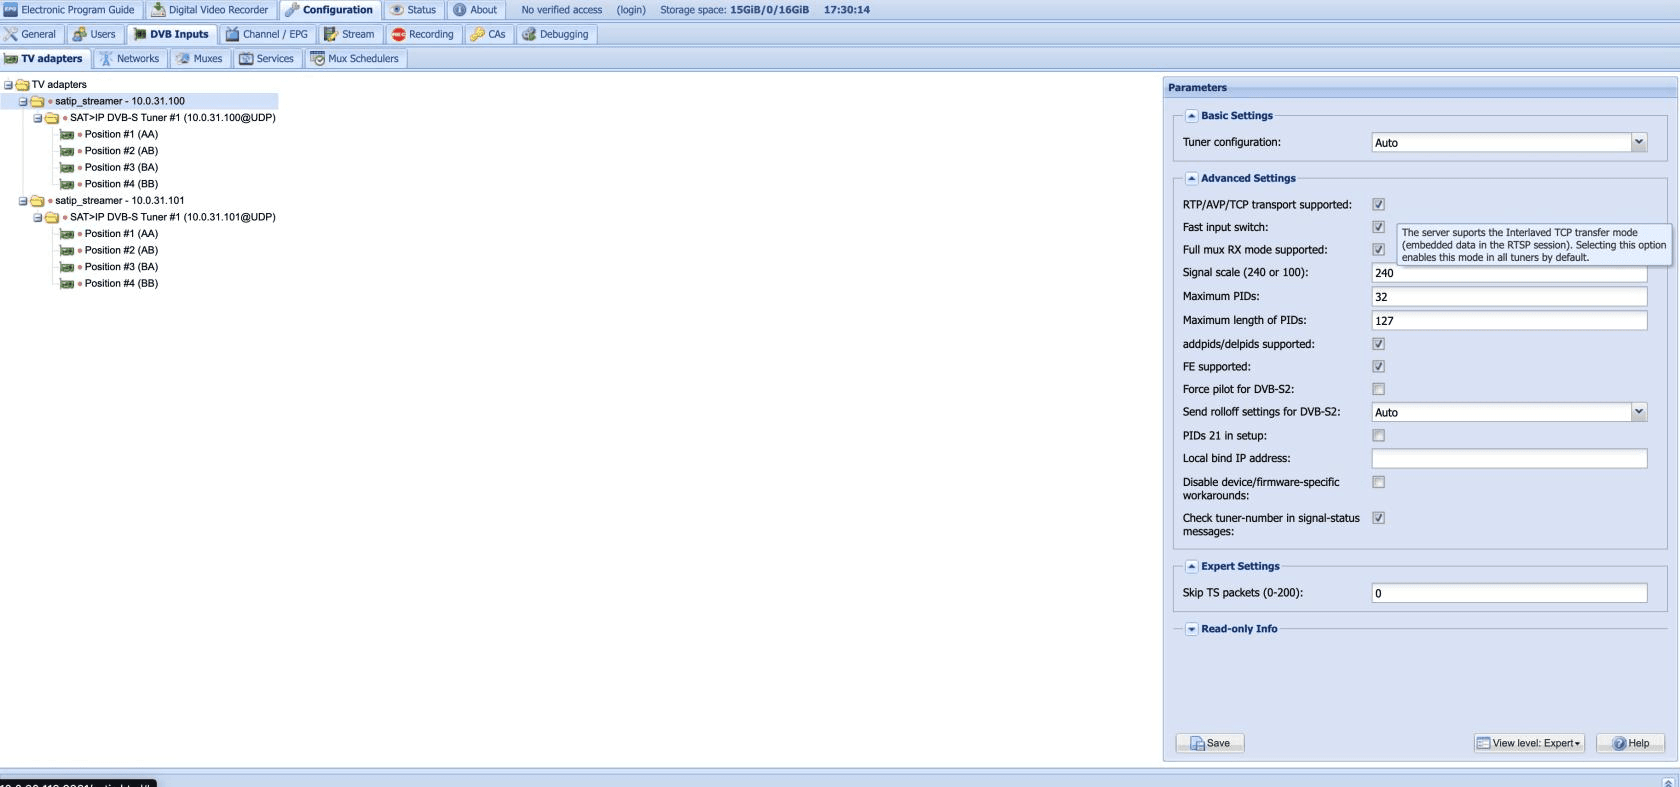Viewport: 1680px width, 787px height.
Task: Click the Debugging tab icon
Action: point(529,34)
